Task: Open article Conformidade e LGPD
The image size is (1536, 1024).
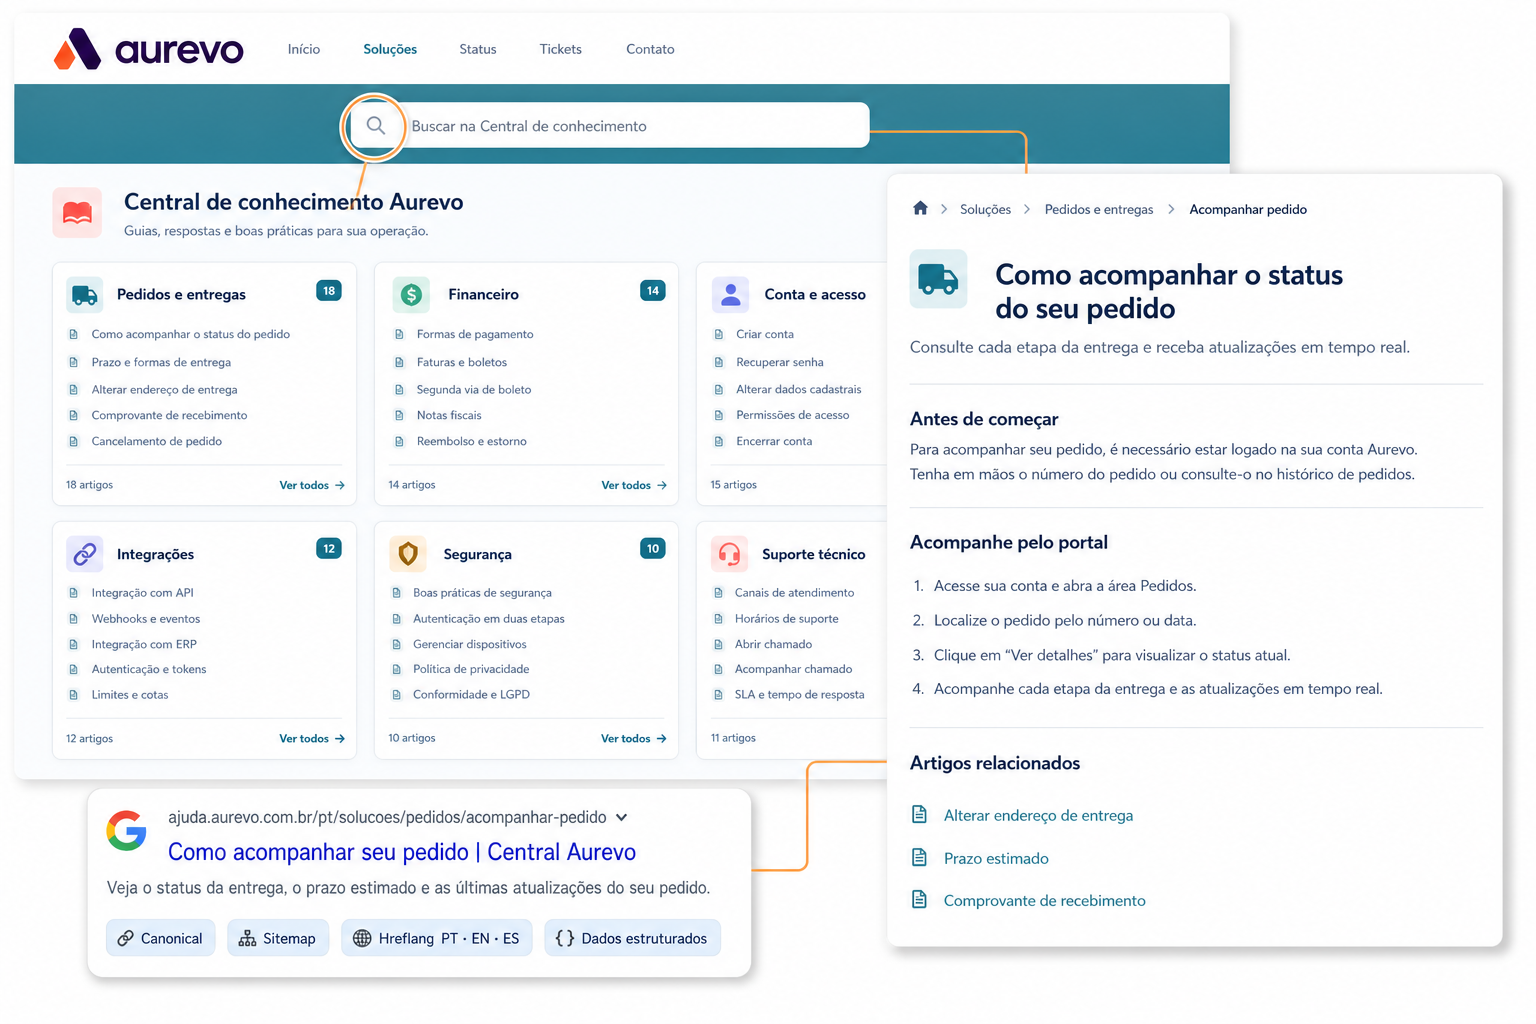Action: [x=472, y=694]
